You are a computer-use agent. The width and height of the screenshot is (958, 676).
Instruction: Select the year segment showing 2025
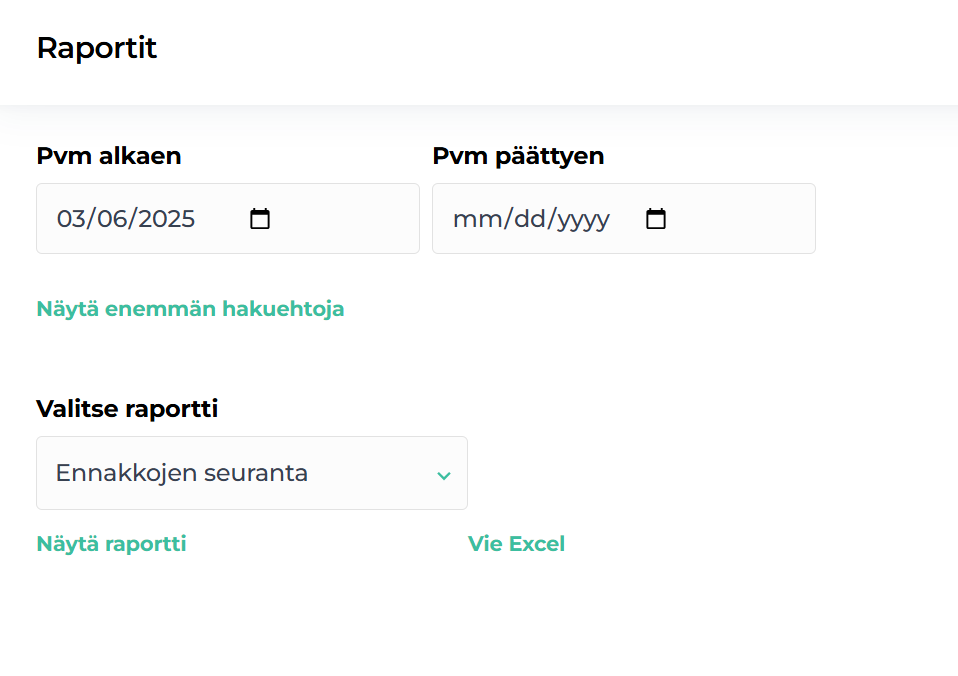(165, 219)
